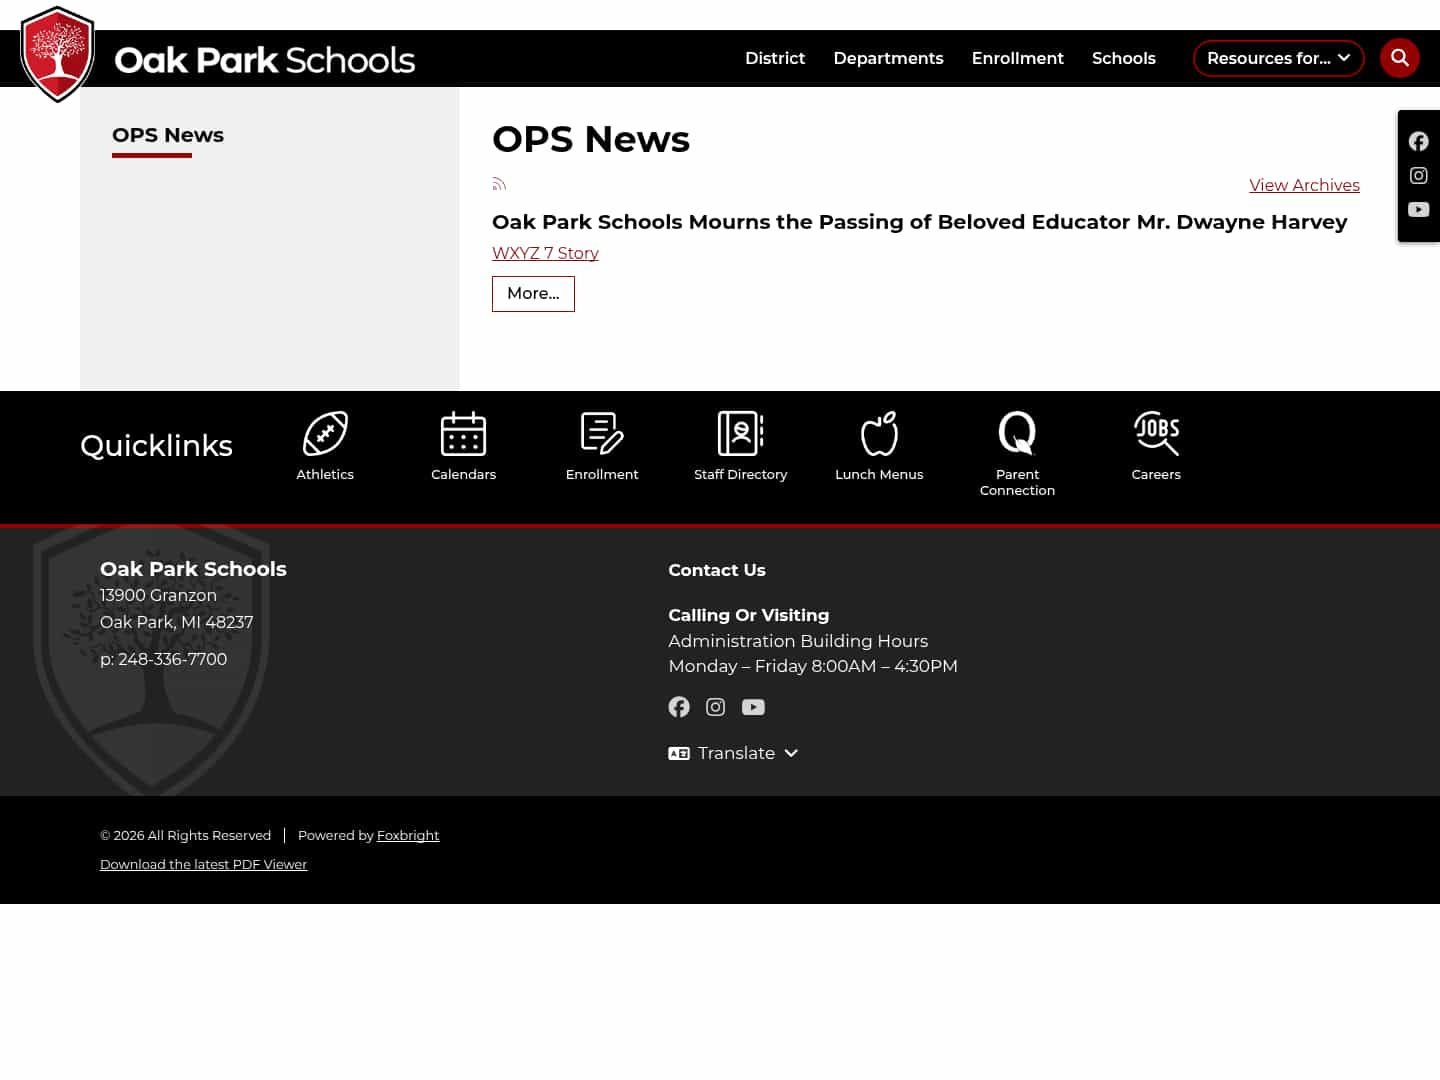Expand the Resources for... dropdown
The width and height of the screenshot is (1440, 1080).
pos(1278,58)
